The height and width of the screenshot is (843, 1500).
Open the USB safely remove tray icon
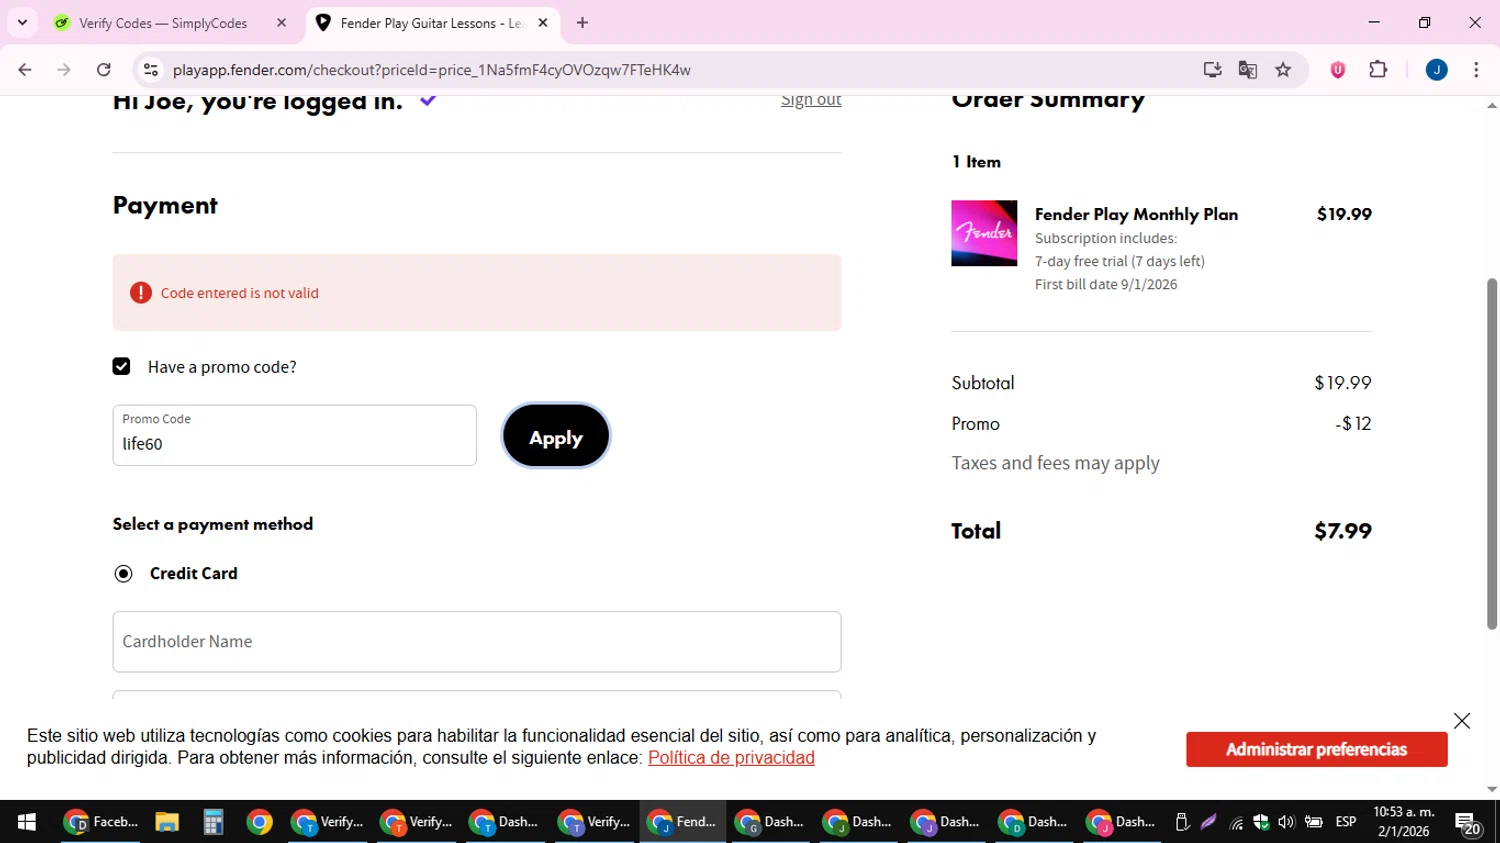pos(1182,822)
